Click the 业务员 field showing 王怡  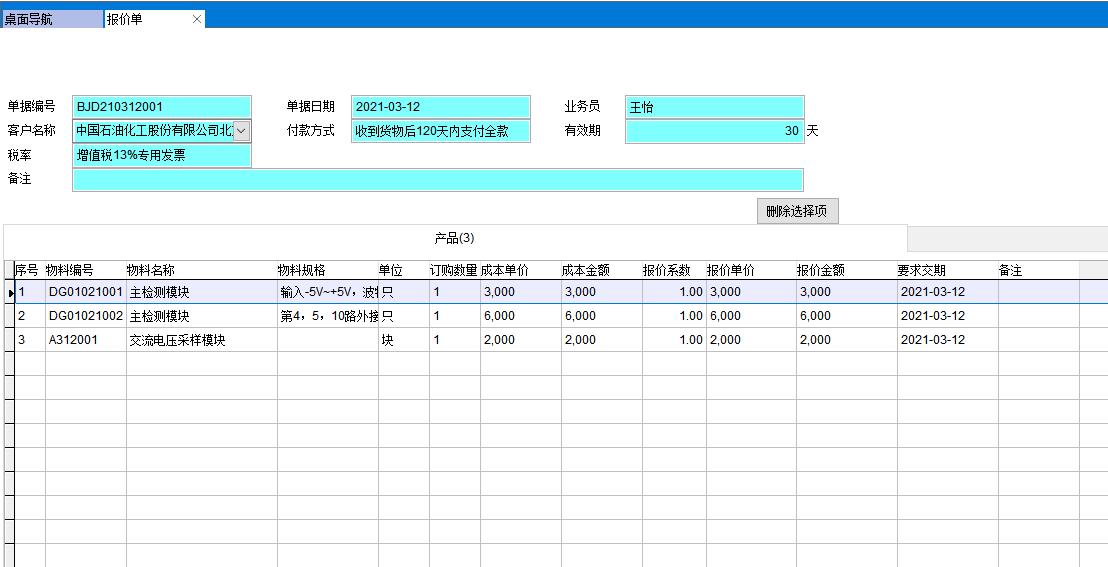714,107
